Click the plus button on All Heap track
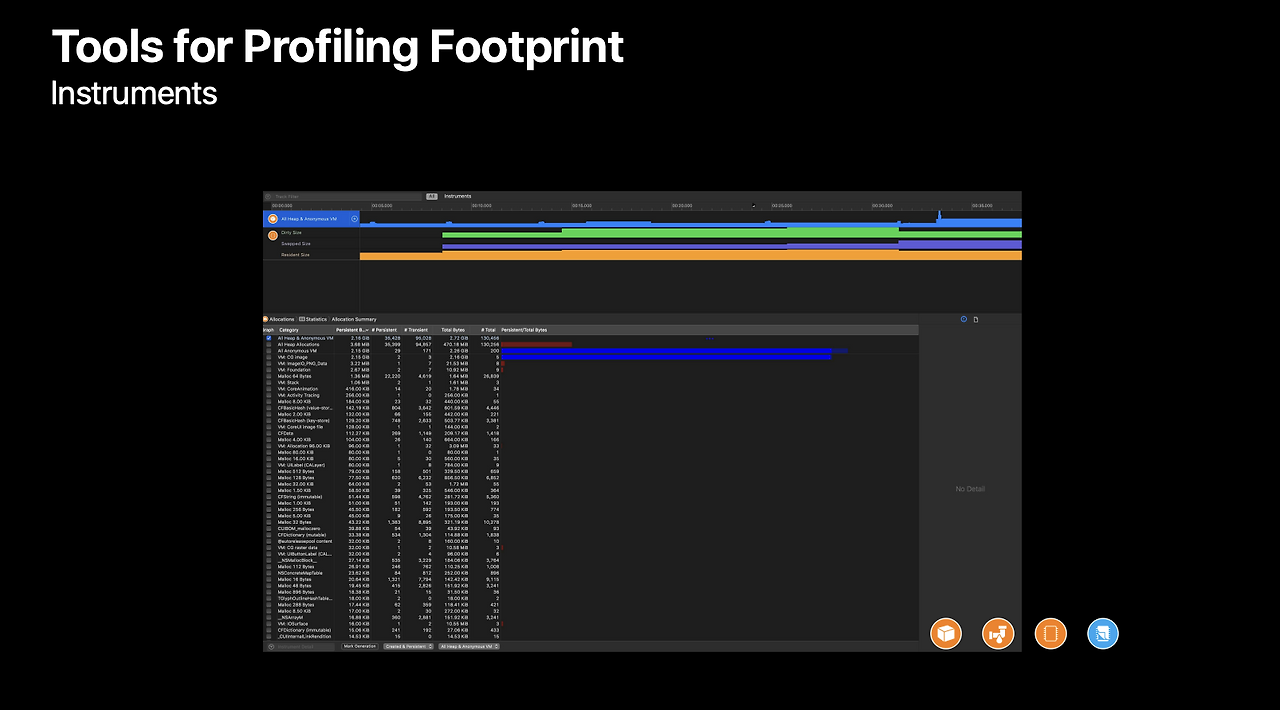 click(354, 219)
